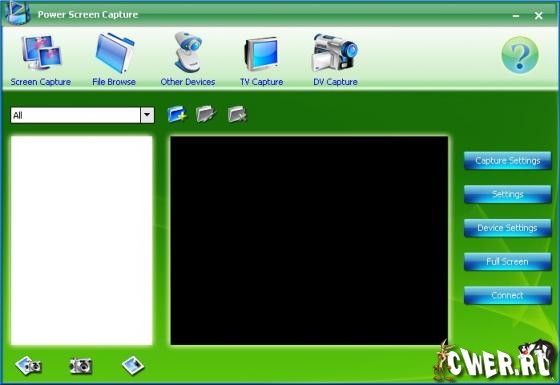Open the Screen Capture mode icon
The height and width of the screenshot is (385, 560).
[42, 52]
